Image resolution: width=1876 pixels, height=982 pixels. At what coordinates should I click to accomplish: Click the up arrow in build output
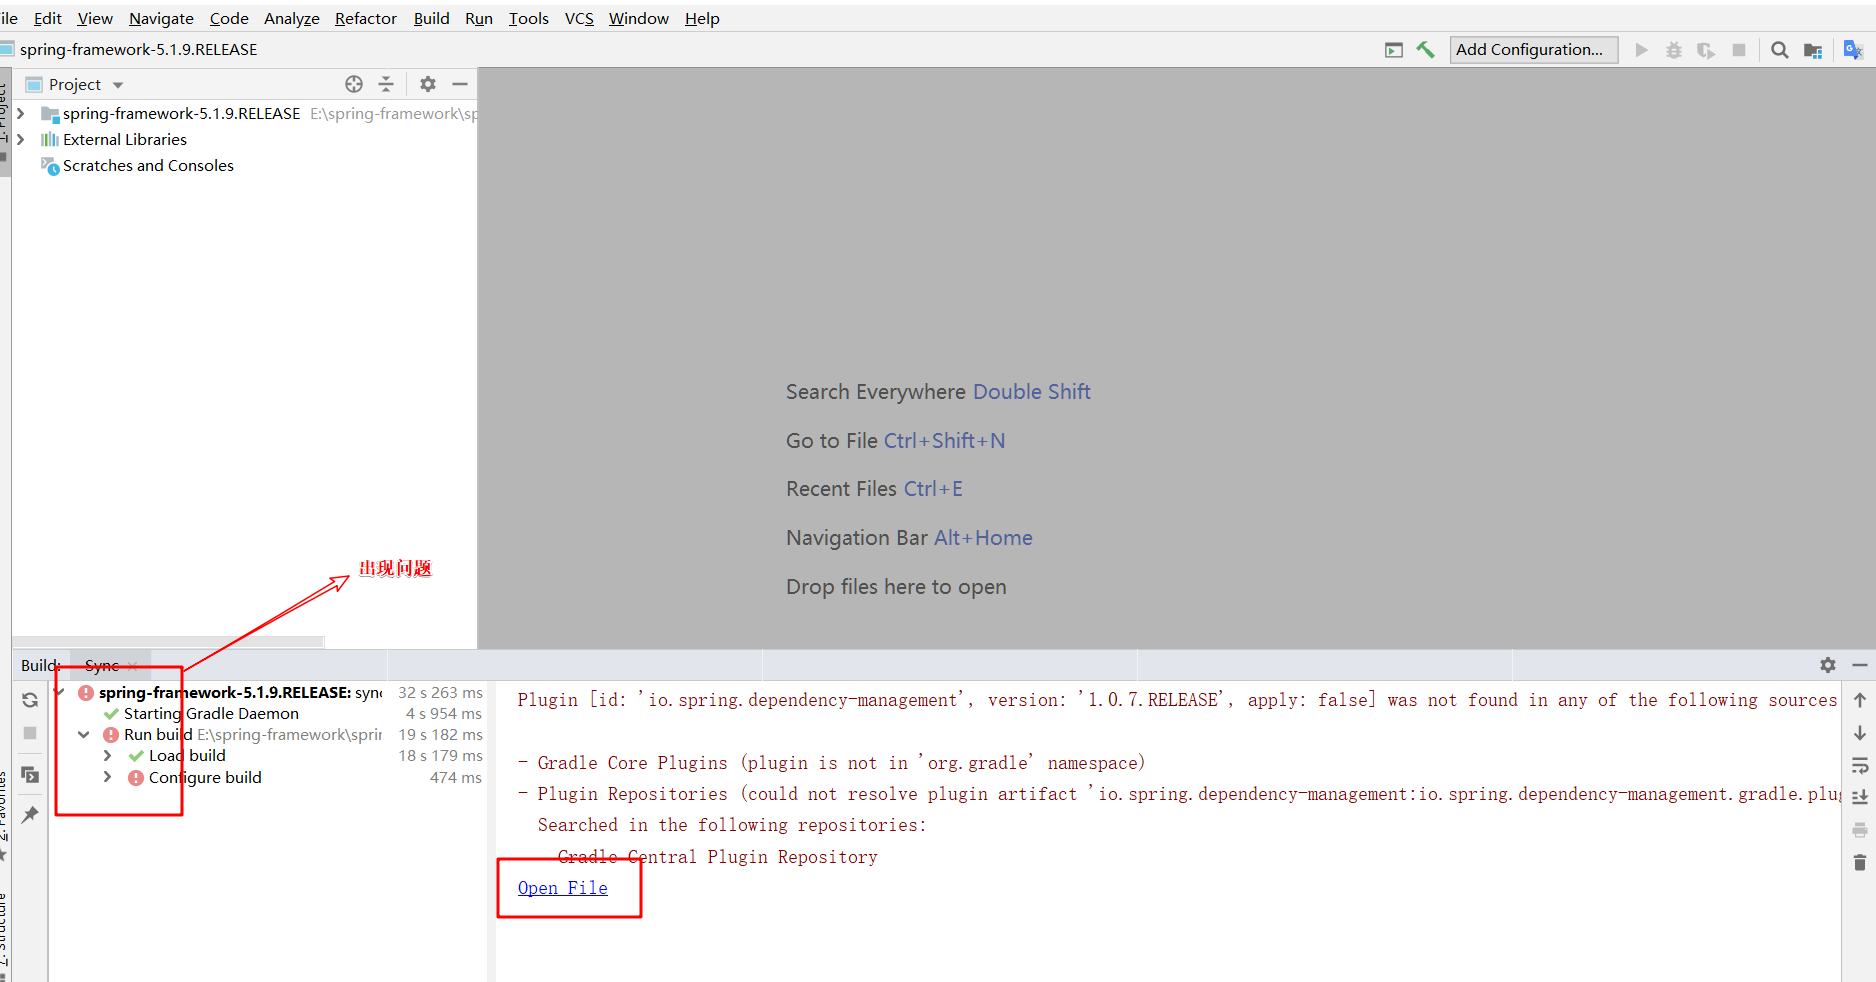1860,700
